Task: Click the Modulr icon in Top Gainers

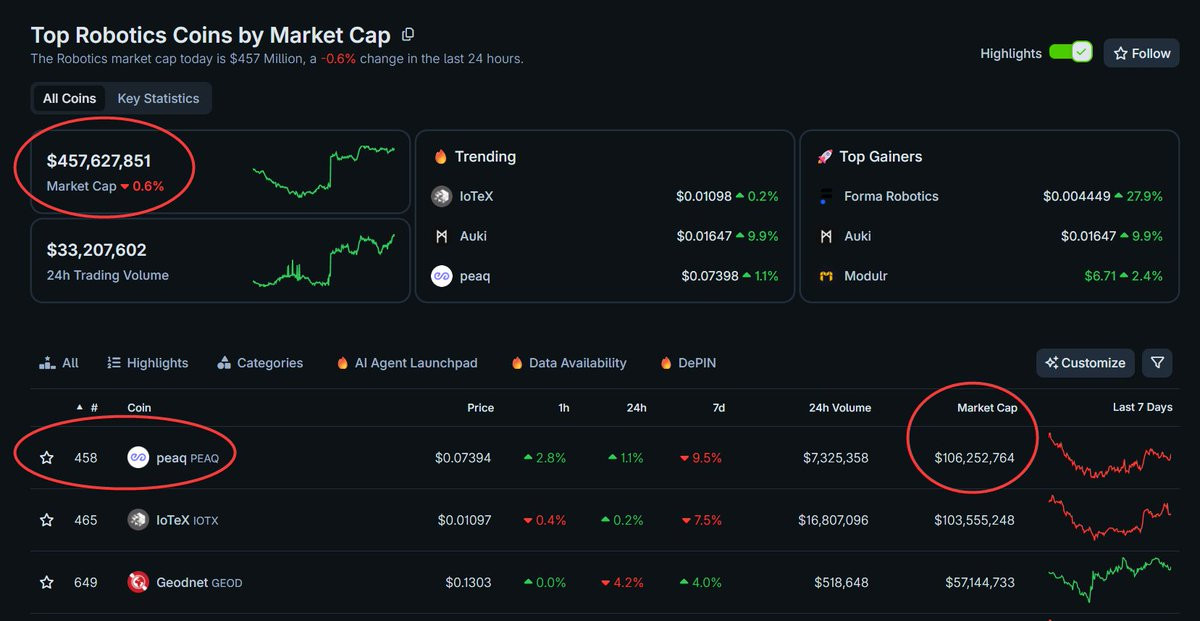Action: coord(826,276)
